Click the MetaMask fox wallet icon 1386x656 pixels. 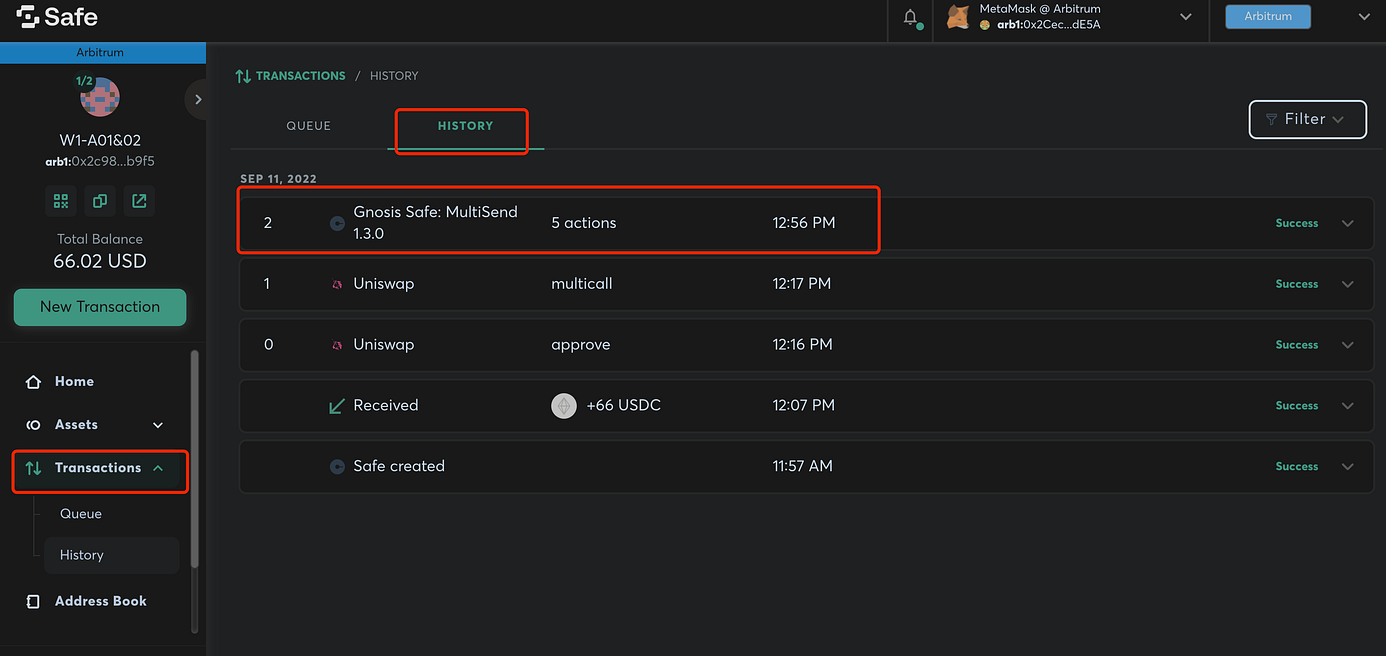click(x=958, y=17)
